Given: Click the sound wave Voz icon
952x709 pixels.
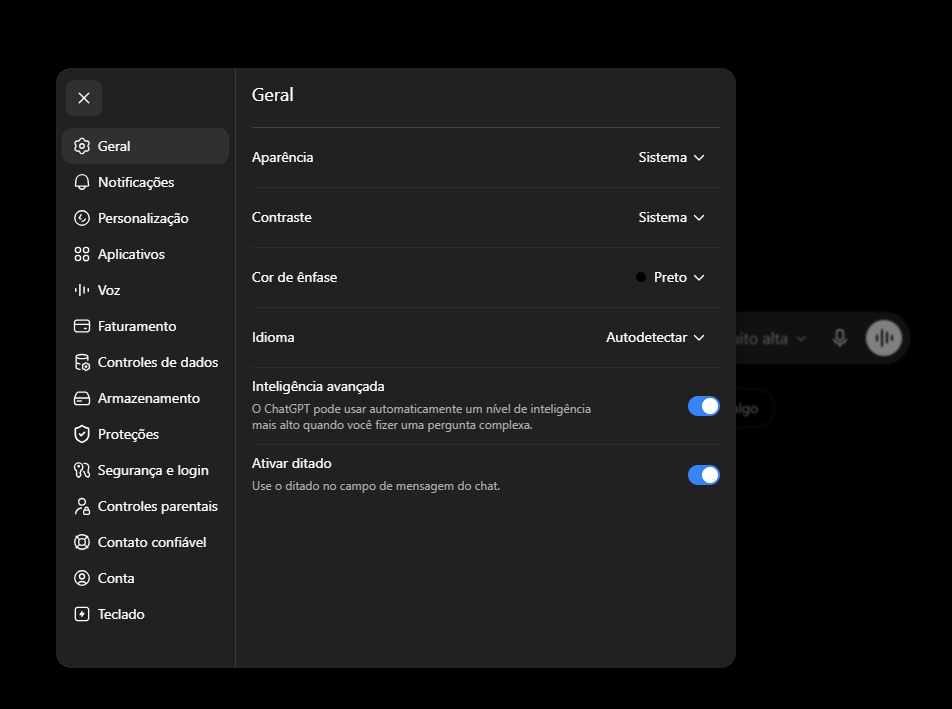Looking at the screenshot, I should pos(82,290).
